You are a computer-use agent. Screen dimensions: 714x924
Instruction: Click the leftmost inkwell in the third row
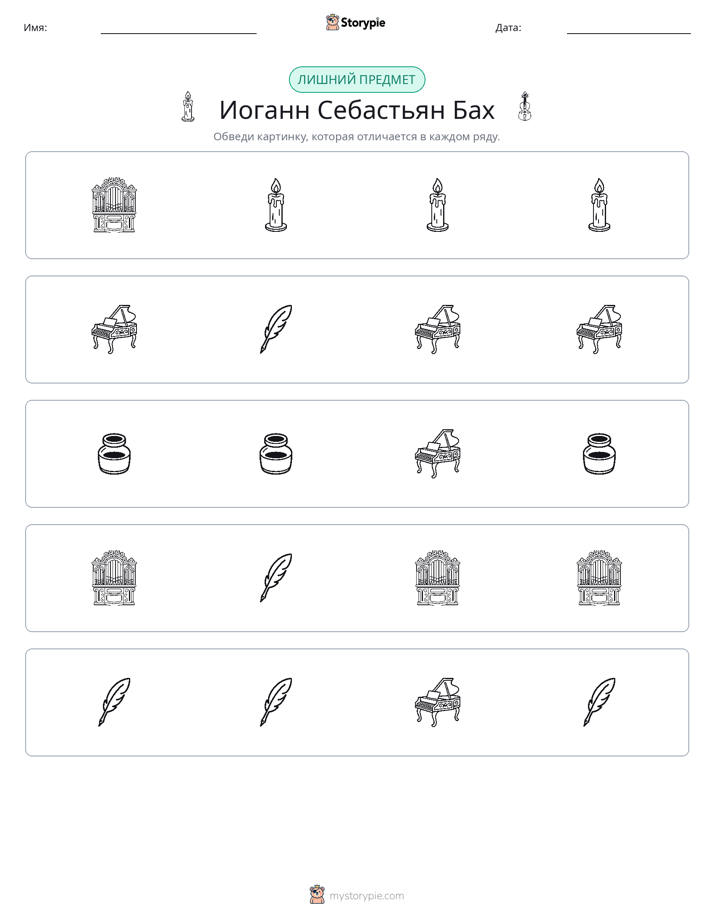coord(114,454)
